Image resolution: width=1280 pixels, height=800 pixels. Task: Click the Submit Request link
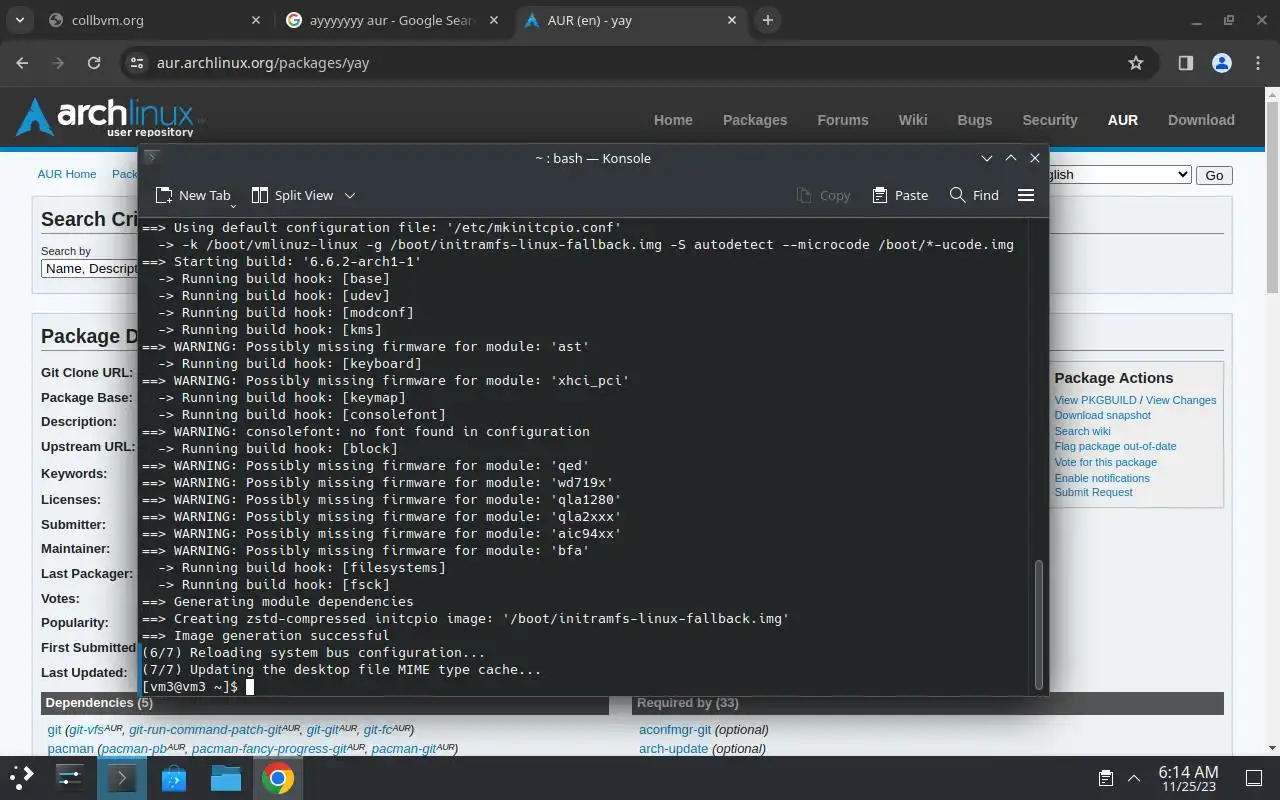[x=1093, y=492]
